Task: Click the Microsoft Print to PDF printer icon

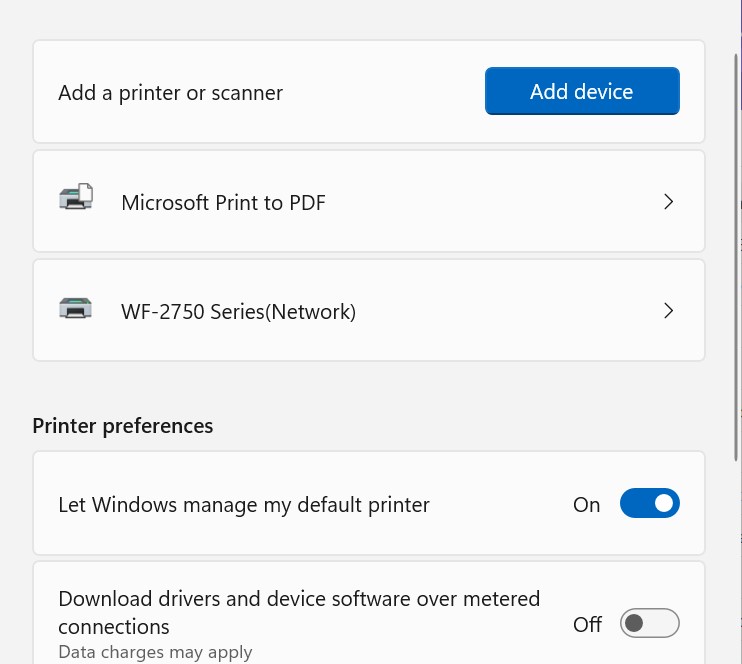Action: pyautogui.click(x=76, y=198)
